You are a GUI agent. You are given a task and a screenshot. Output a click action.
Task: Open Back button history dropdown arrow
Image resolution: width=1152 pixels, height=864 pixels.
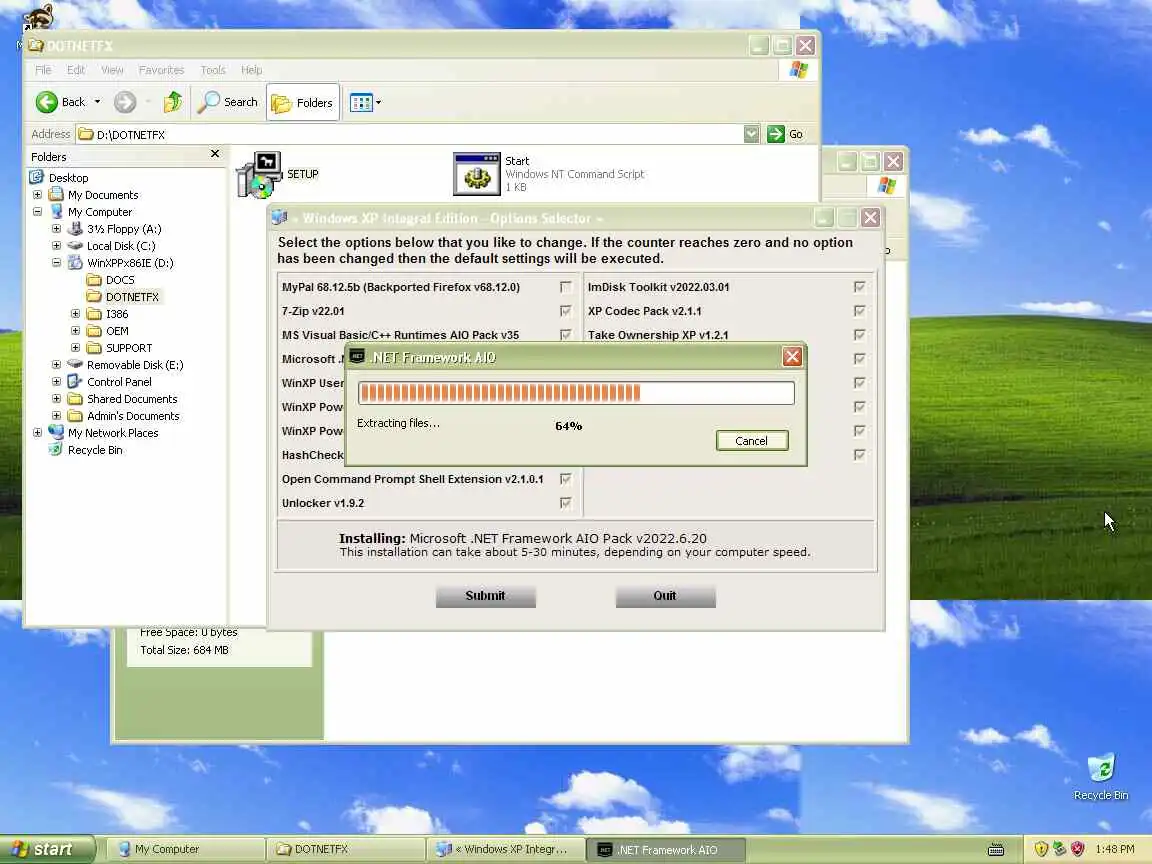97,102
